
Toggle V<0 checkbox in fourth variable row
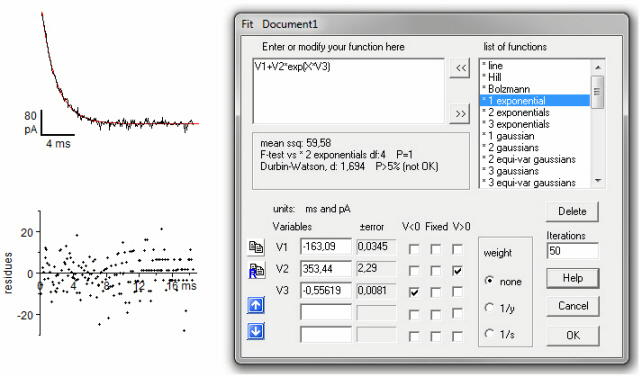coord(414,314)
